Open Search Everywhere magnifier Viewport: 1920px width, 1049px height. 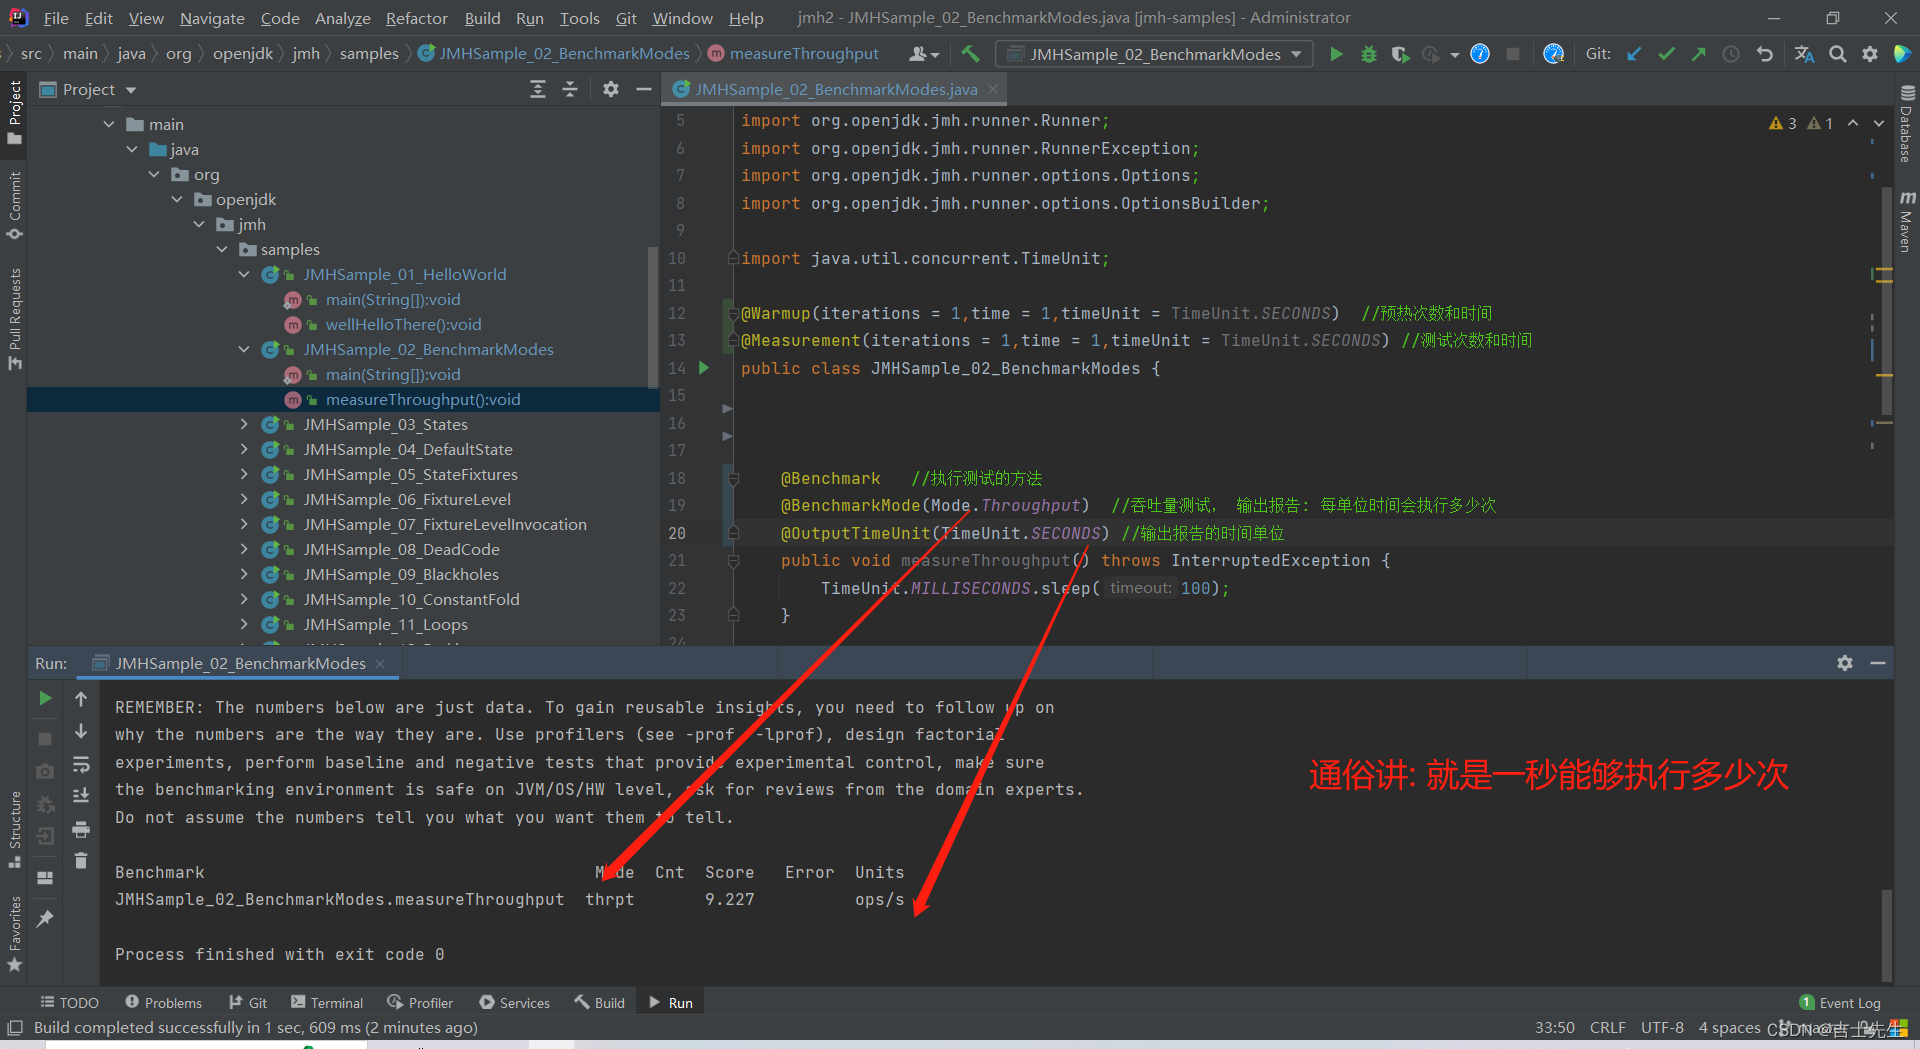(1838, 54)
